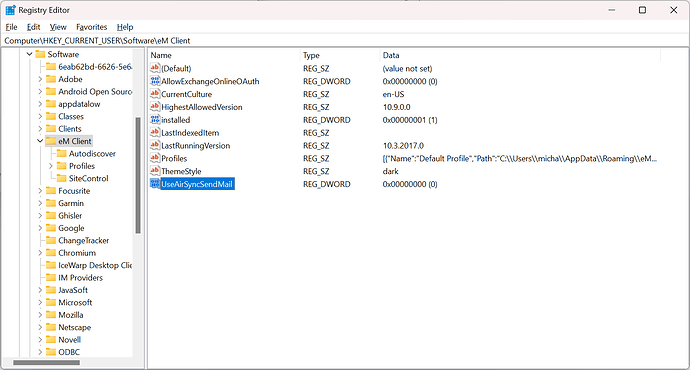Screen dimensions: 690x370
Task: Click the (Default) string value icon
Action: point(155,68)
